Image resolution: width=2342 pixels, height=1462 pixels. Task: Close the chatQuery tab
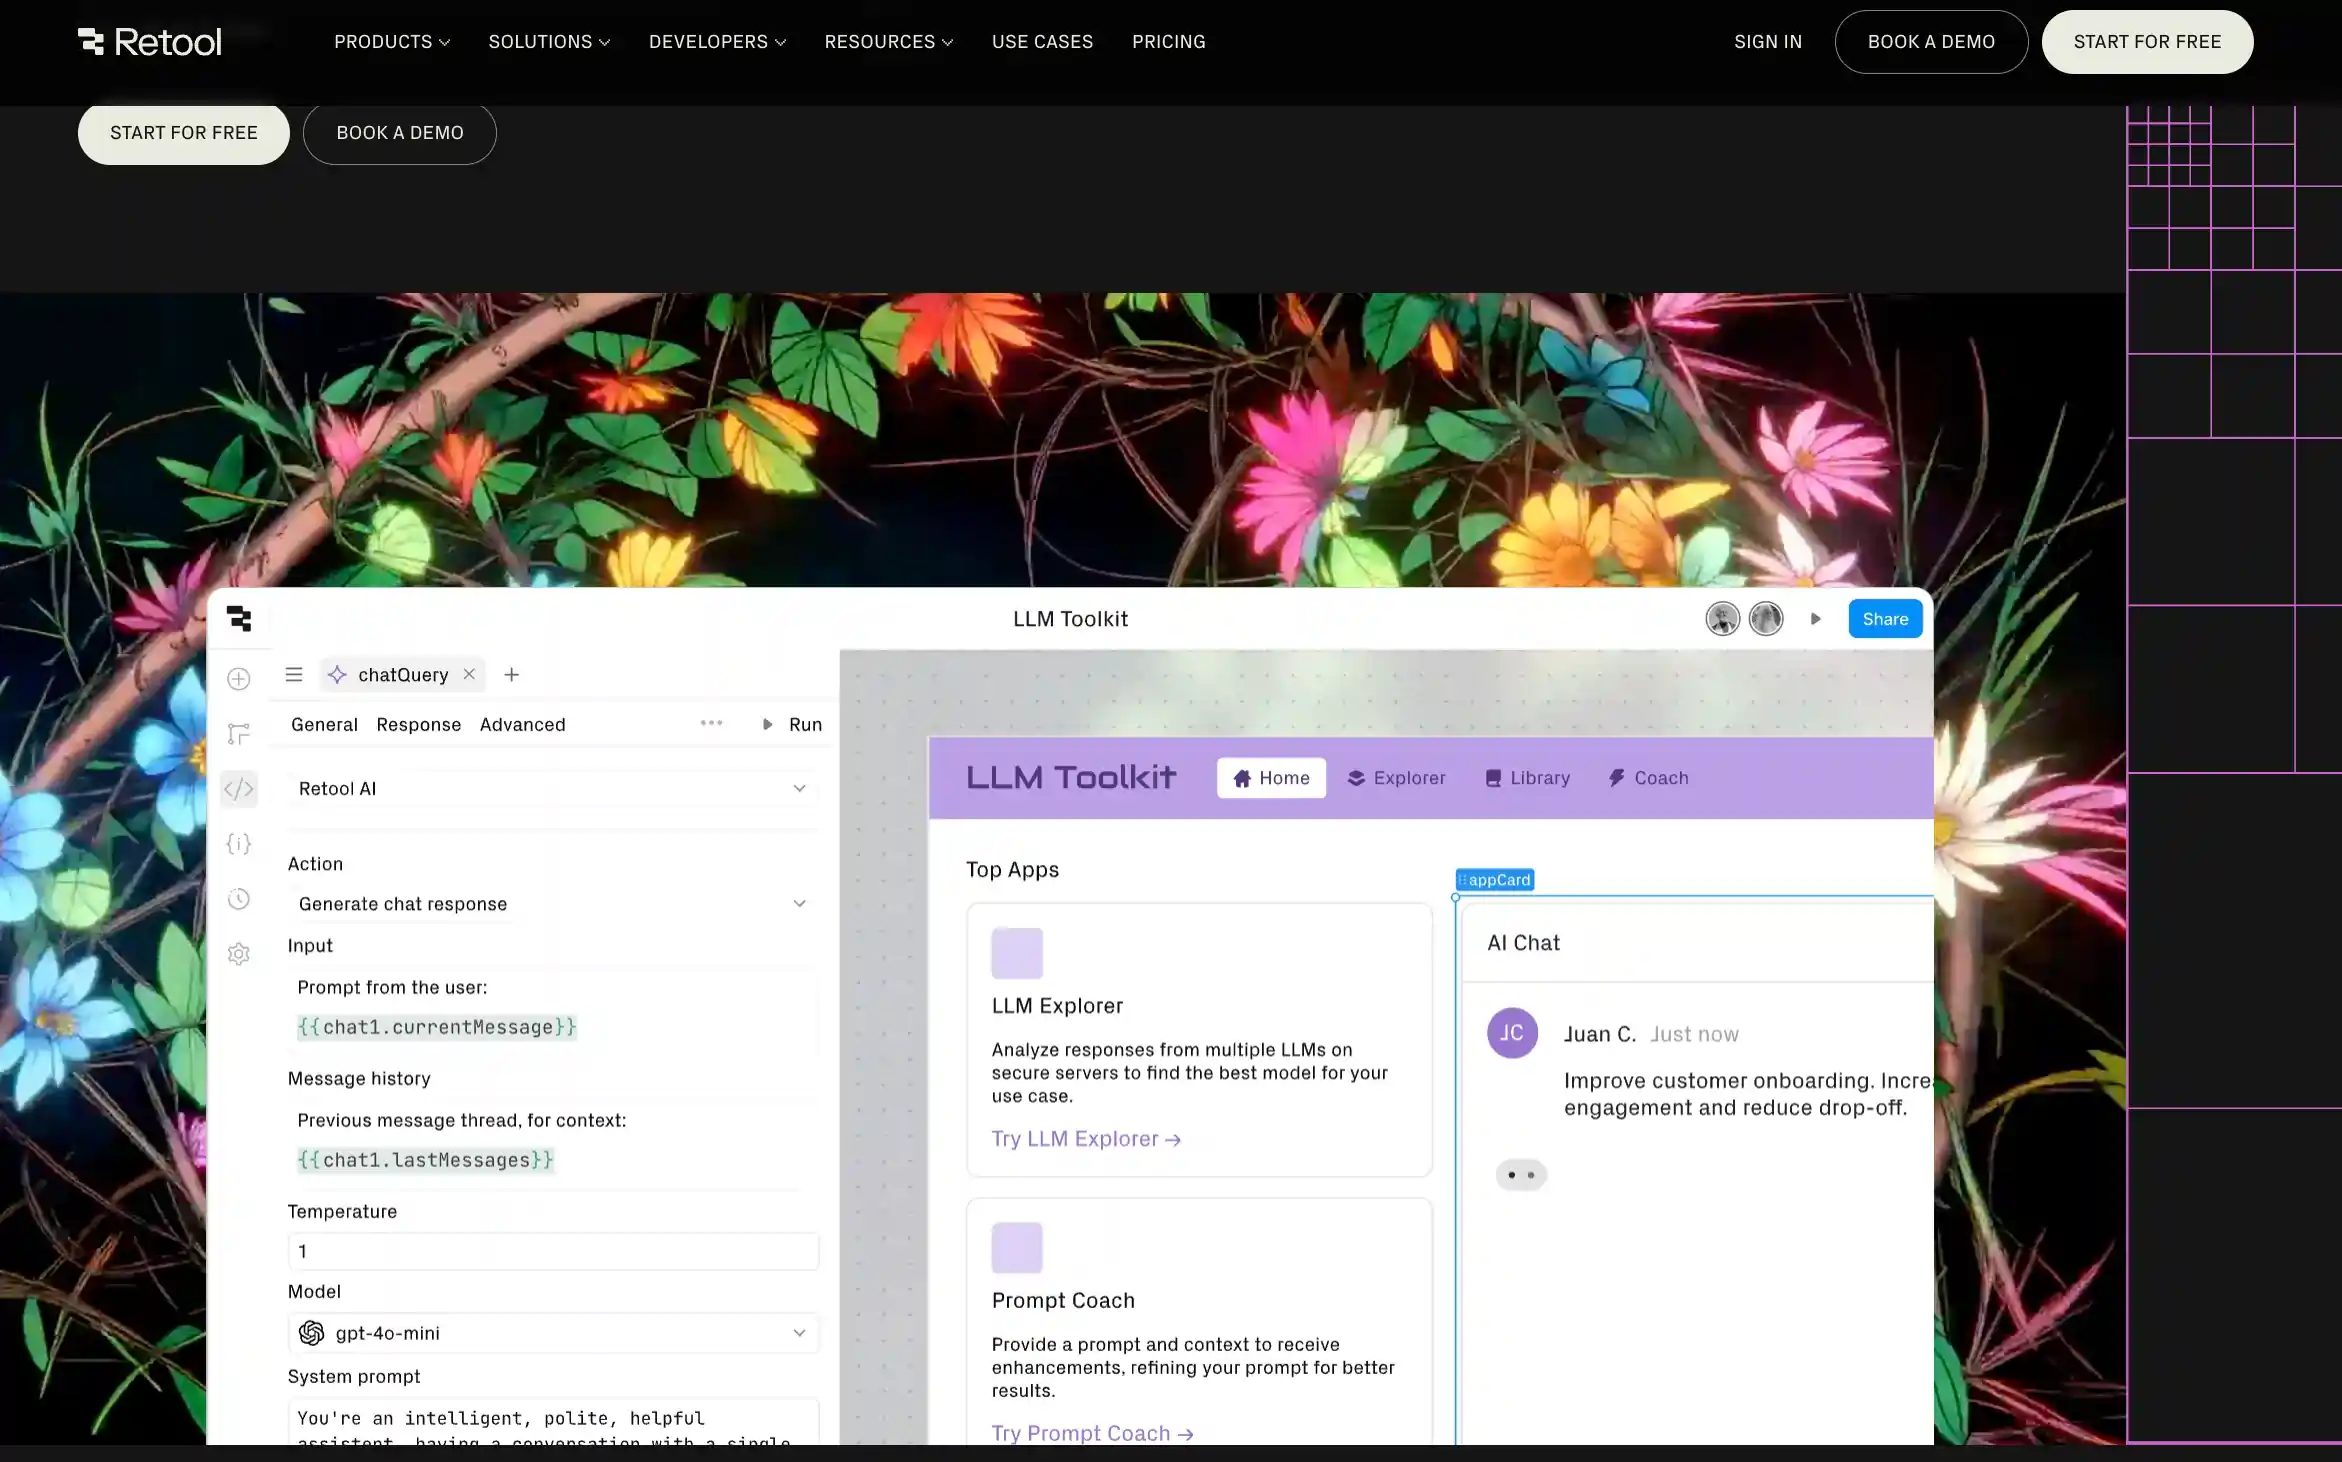(469, 674)
